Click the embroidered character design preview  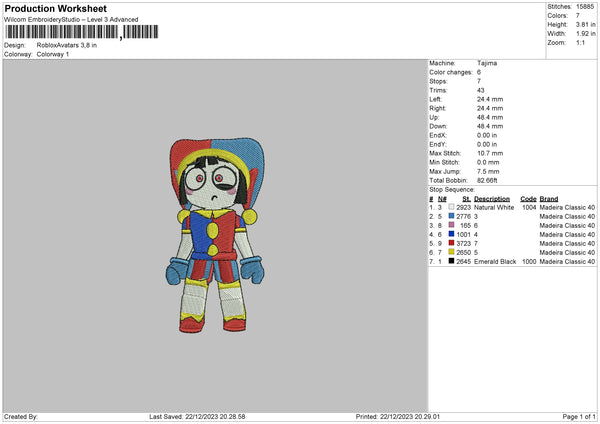click(215, 235)
